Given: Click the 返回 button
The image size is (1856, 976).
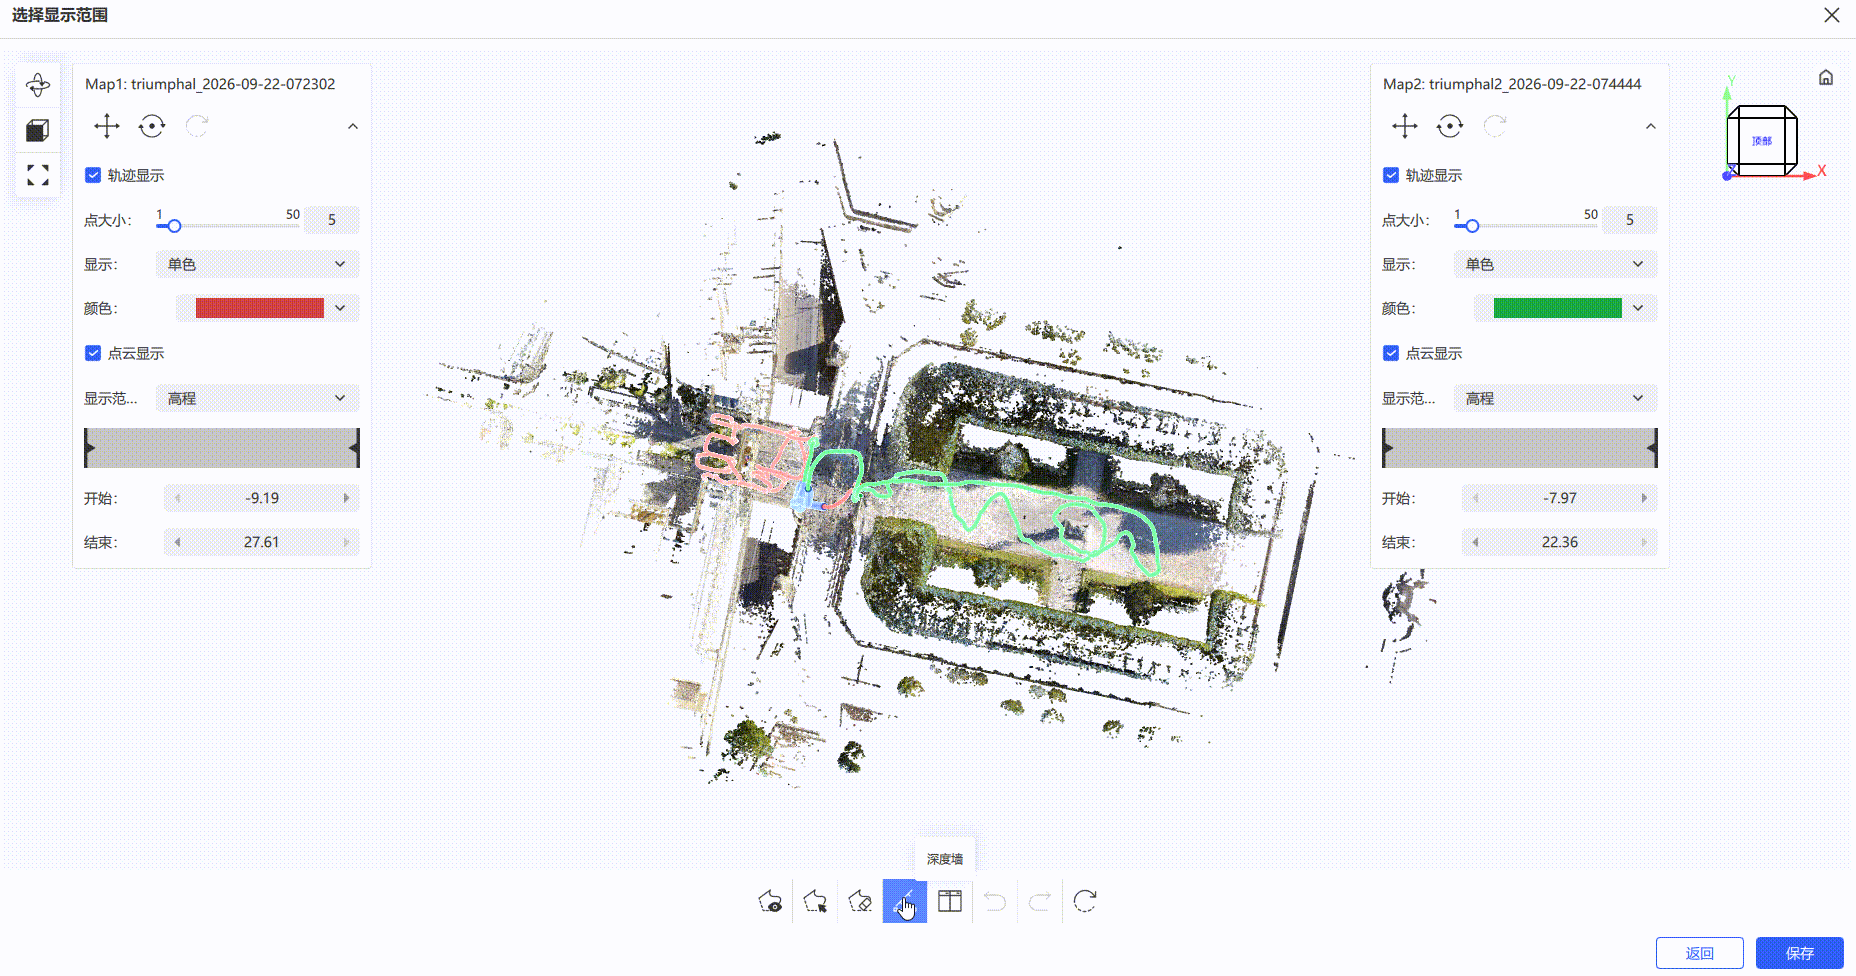Looking at the screenshot, I should click(x=1700, y=953).
